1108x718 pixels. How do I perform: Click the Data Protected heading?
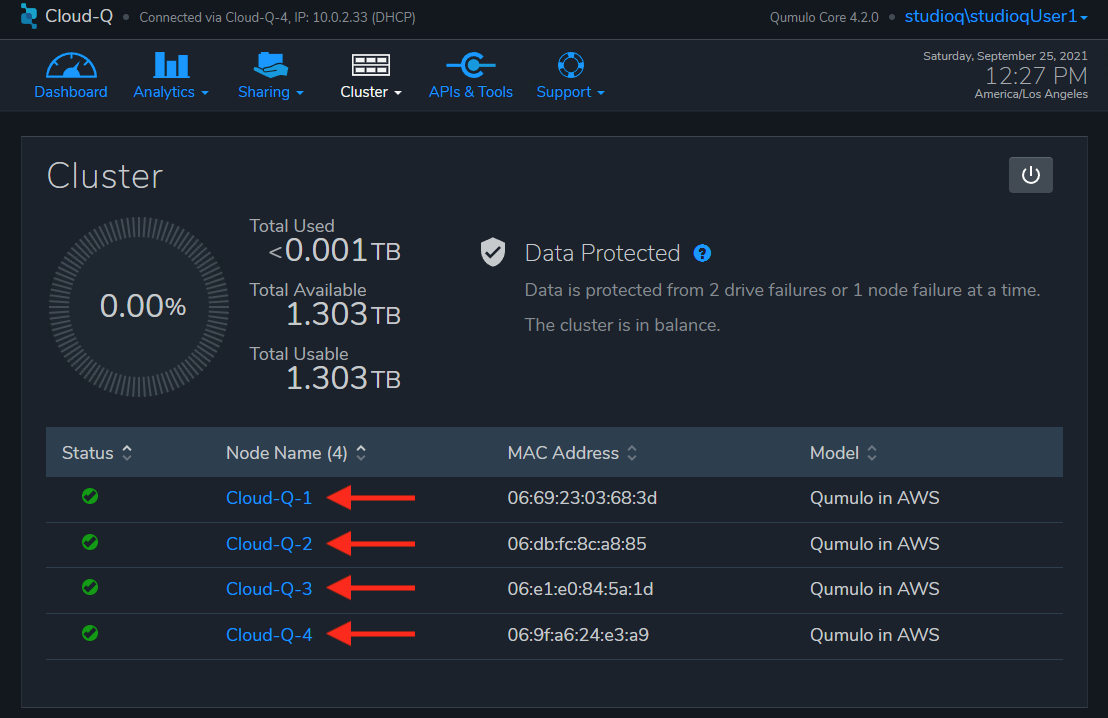602,253
